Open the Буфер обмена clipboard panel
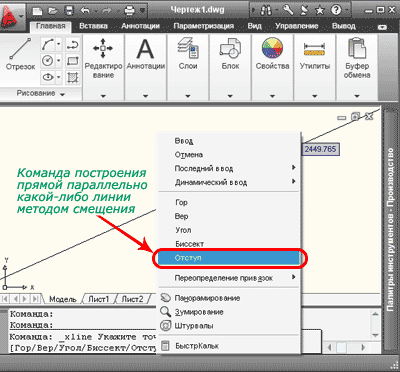Image resolution: width=400 pixels, height=372 pixels. pyautogui.click(x=357, y=48)
